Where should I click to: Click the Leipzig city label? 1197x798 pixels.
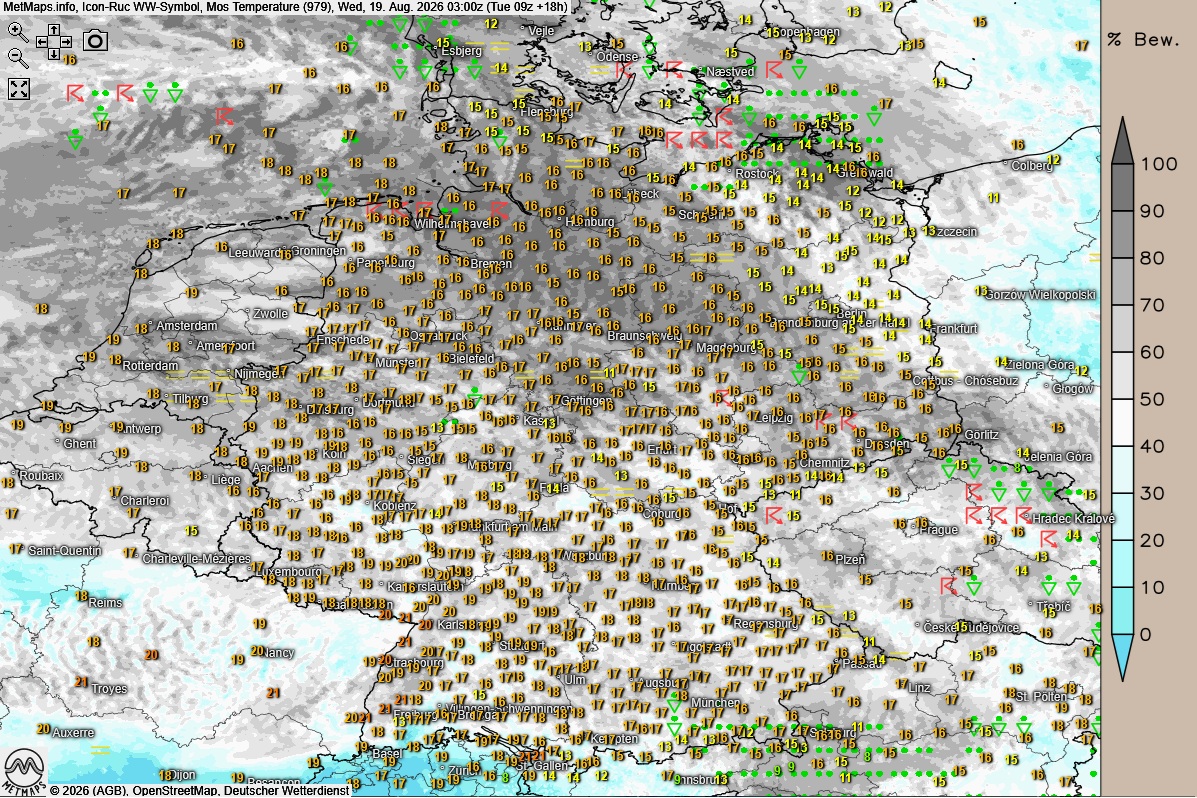[776, 418]
